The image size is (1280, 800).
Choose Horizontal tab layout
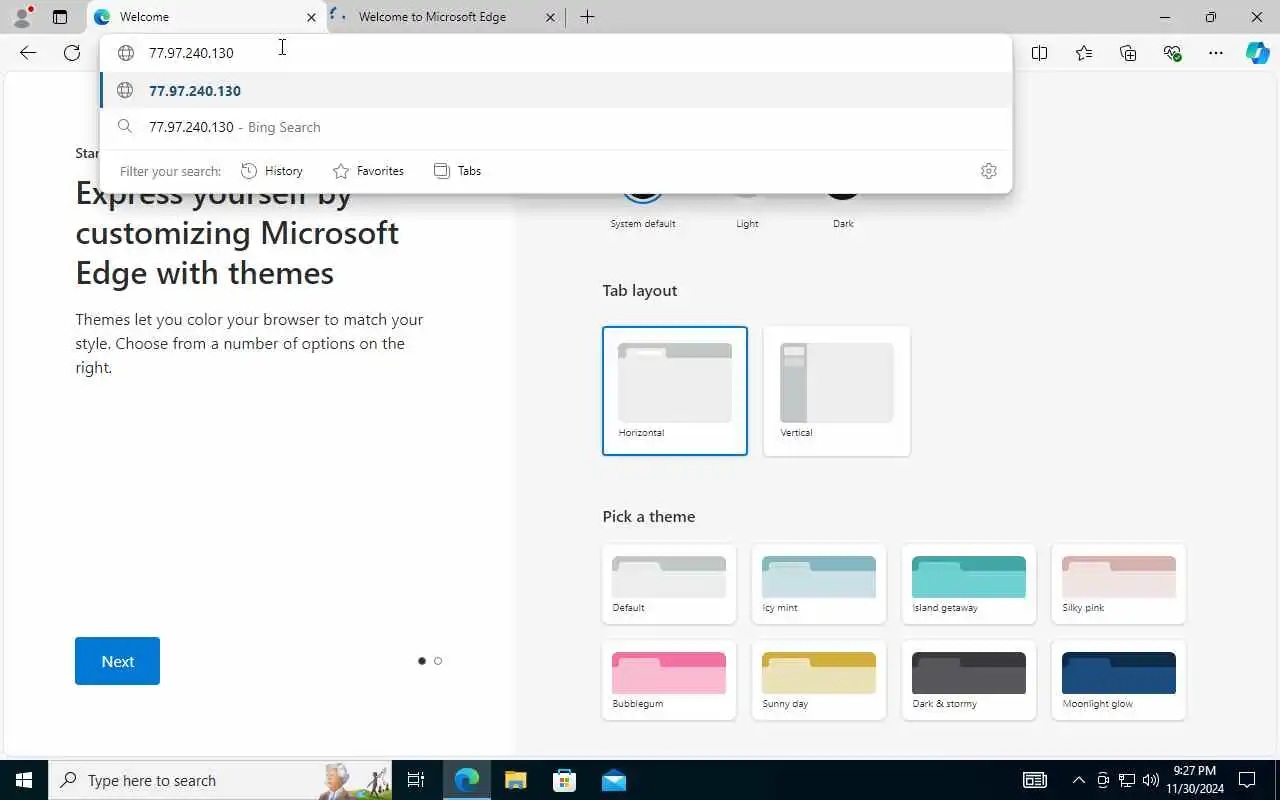click(x=675, y=391)
